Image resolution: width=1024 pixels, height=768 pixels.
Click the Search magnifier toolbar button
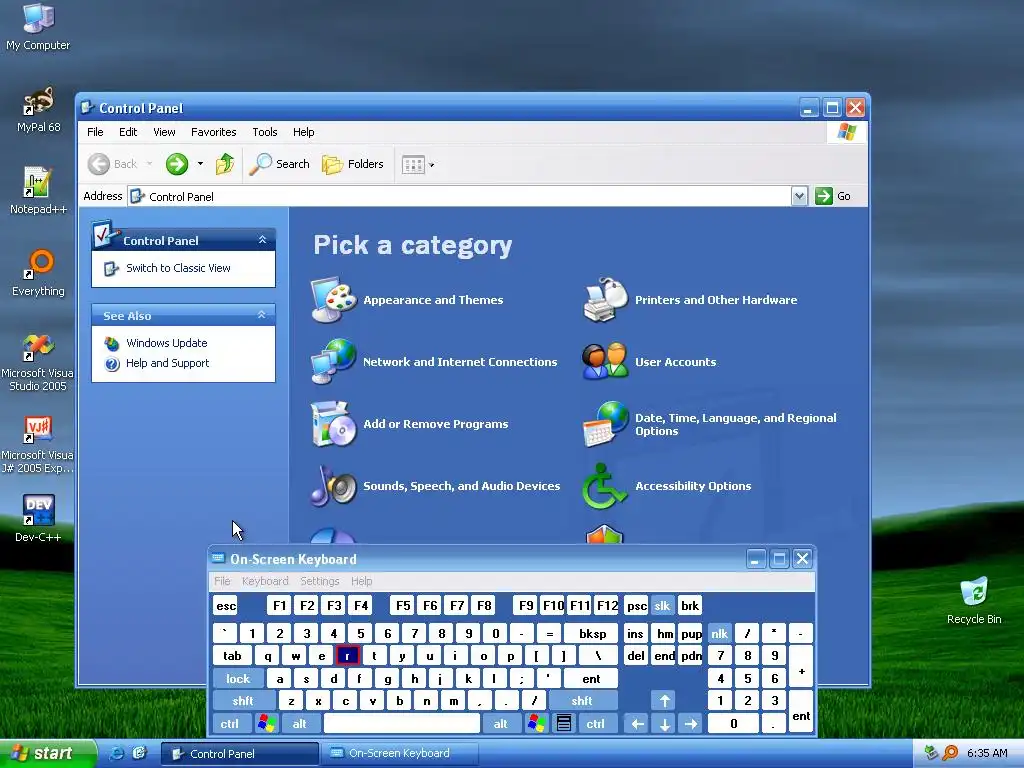(280, 164)
